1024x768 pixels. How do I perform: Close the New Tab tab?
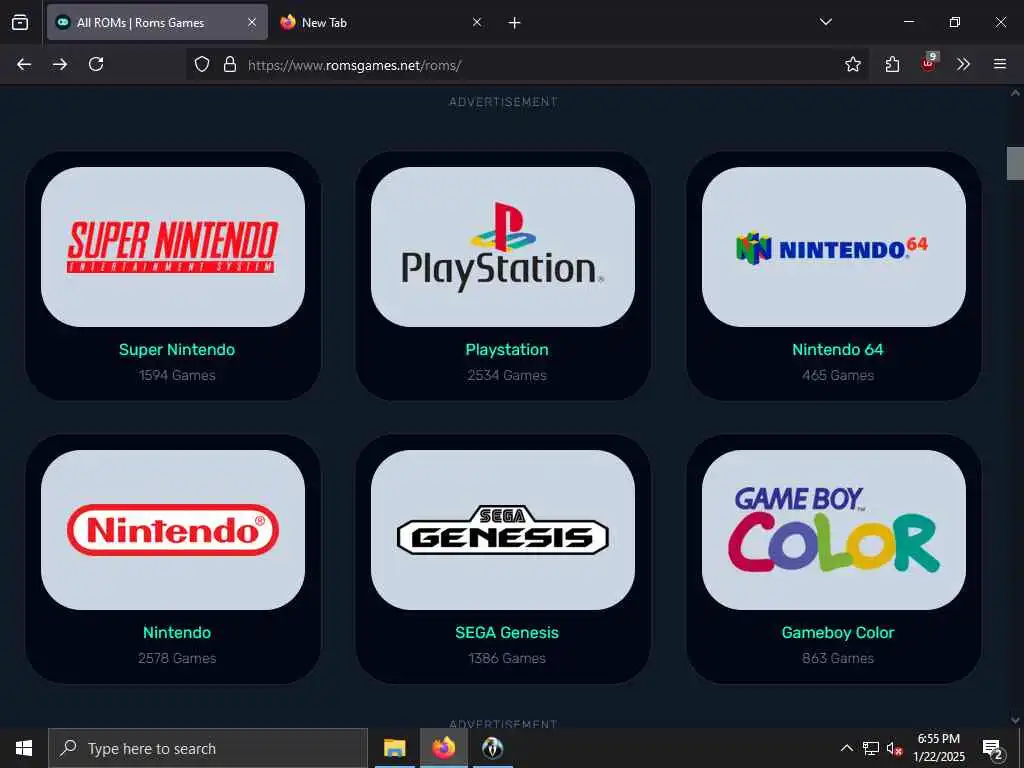point(477,22)
